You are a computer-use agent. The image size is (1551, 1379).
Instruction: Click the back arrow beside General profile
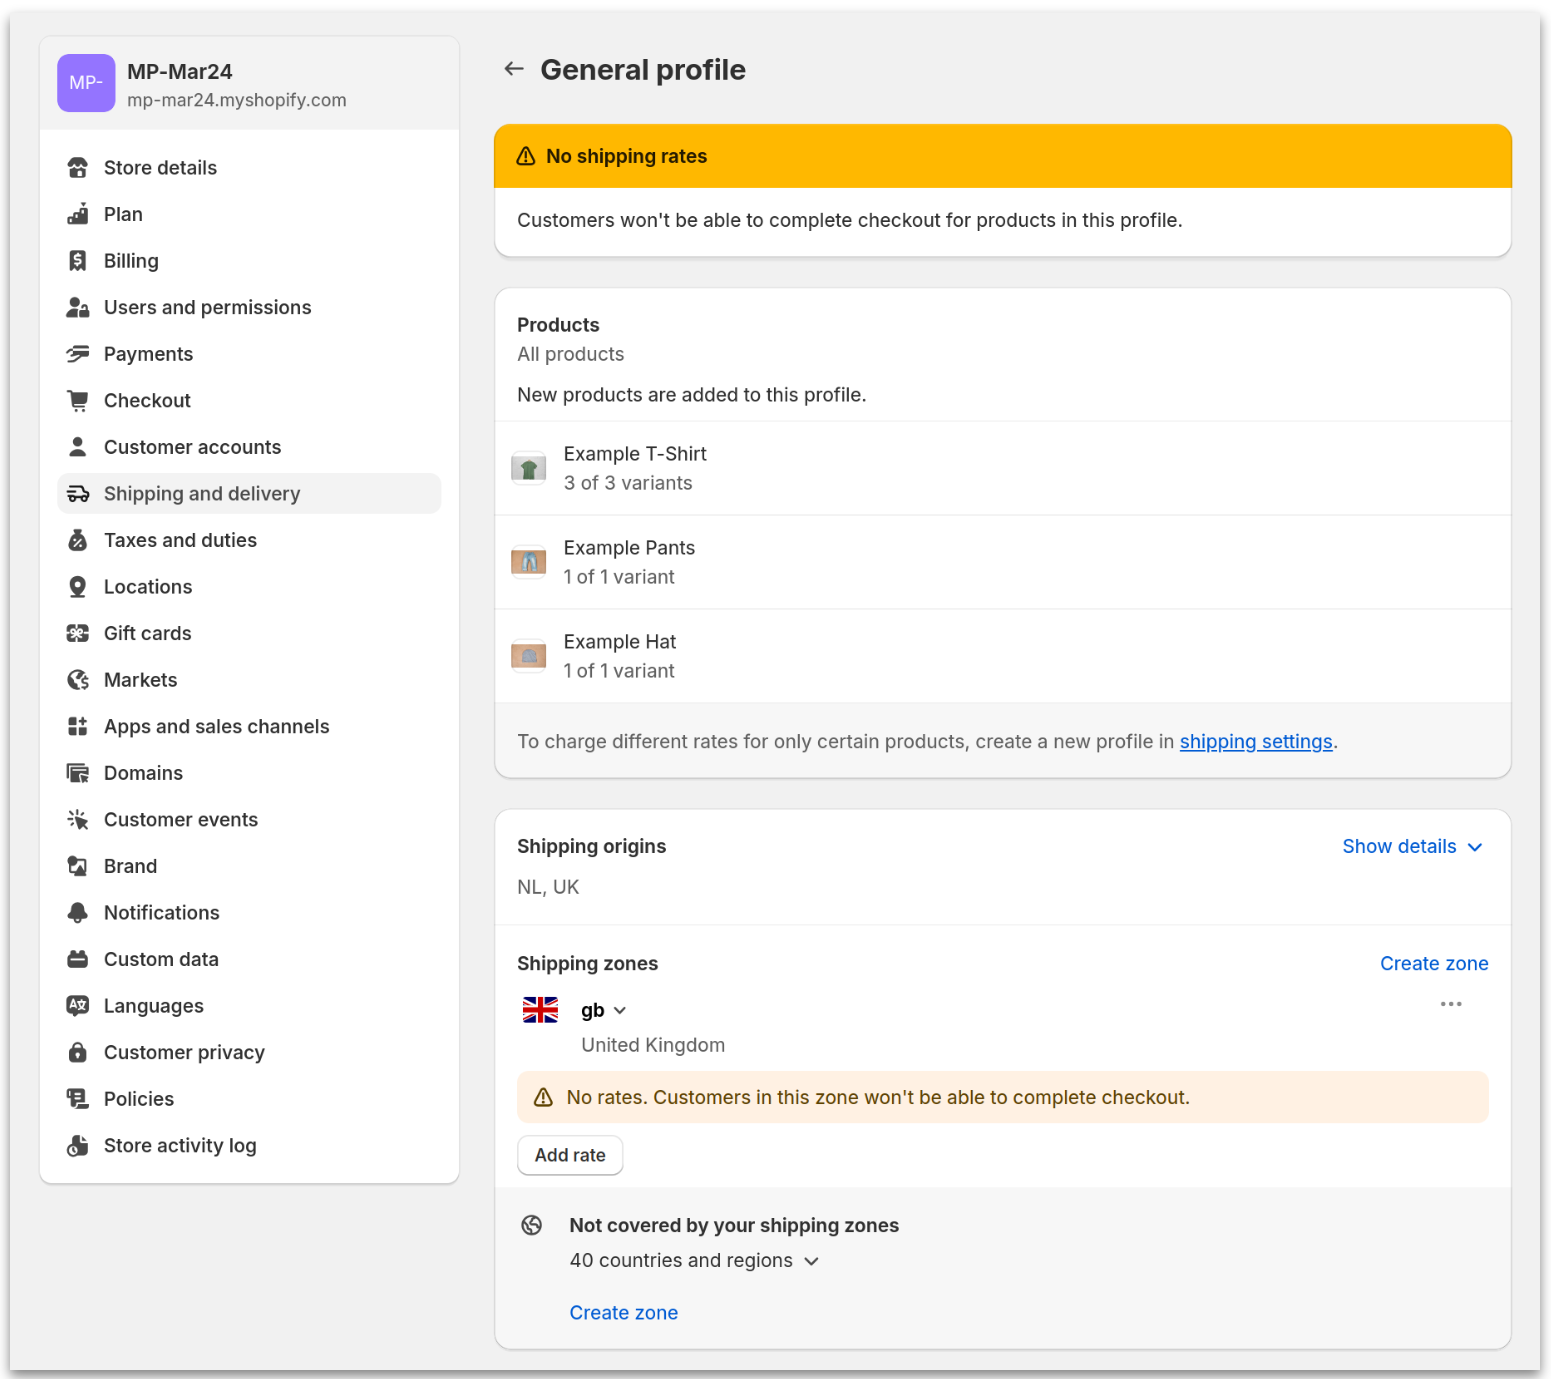(x=513, y=68)
